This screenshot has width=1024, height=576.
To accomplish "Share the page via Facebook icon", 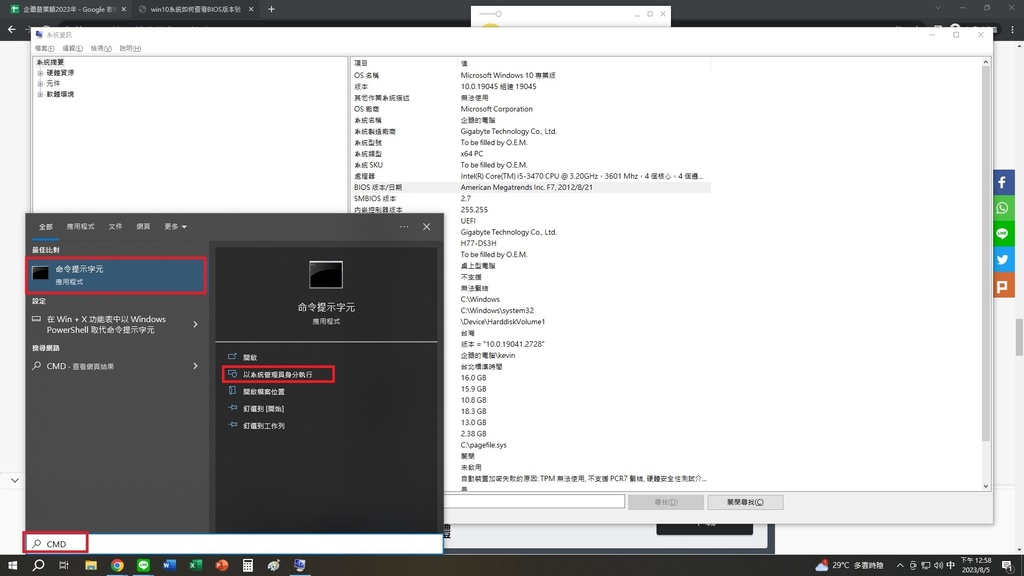I will click(1002, 182).
